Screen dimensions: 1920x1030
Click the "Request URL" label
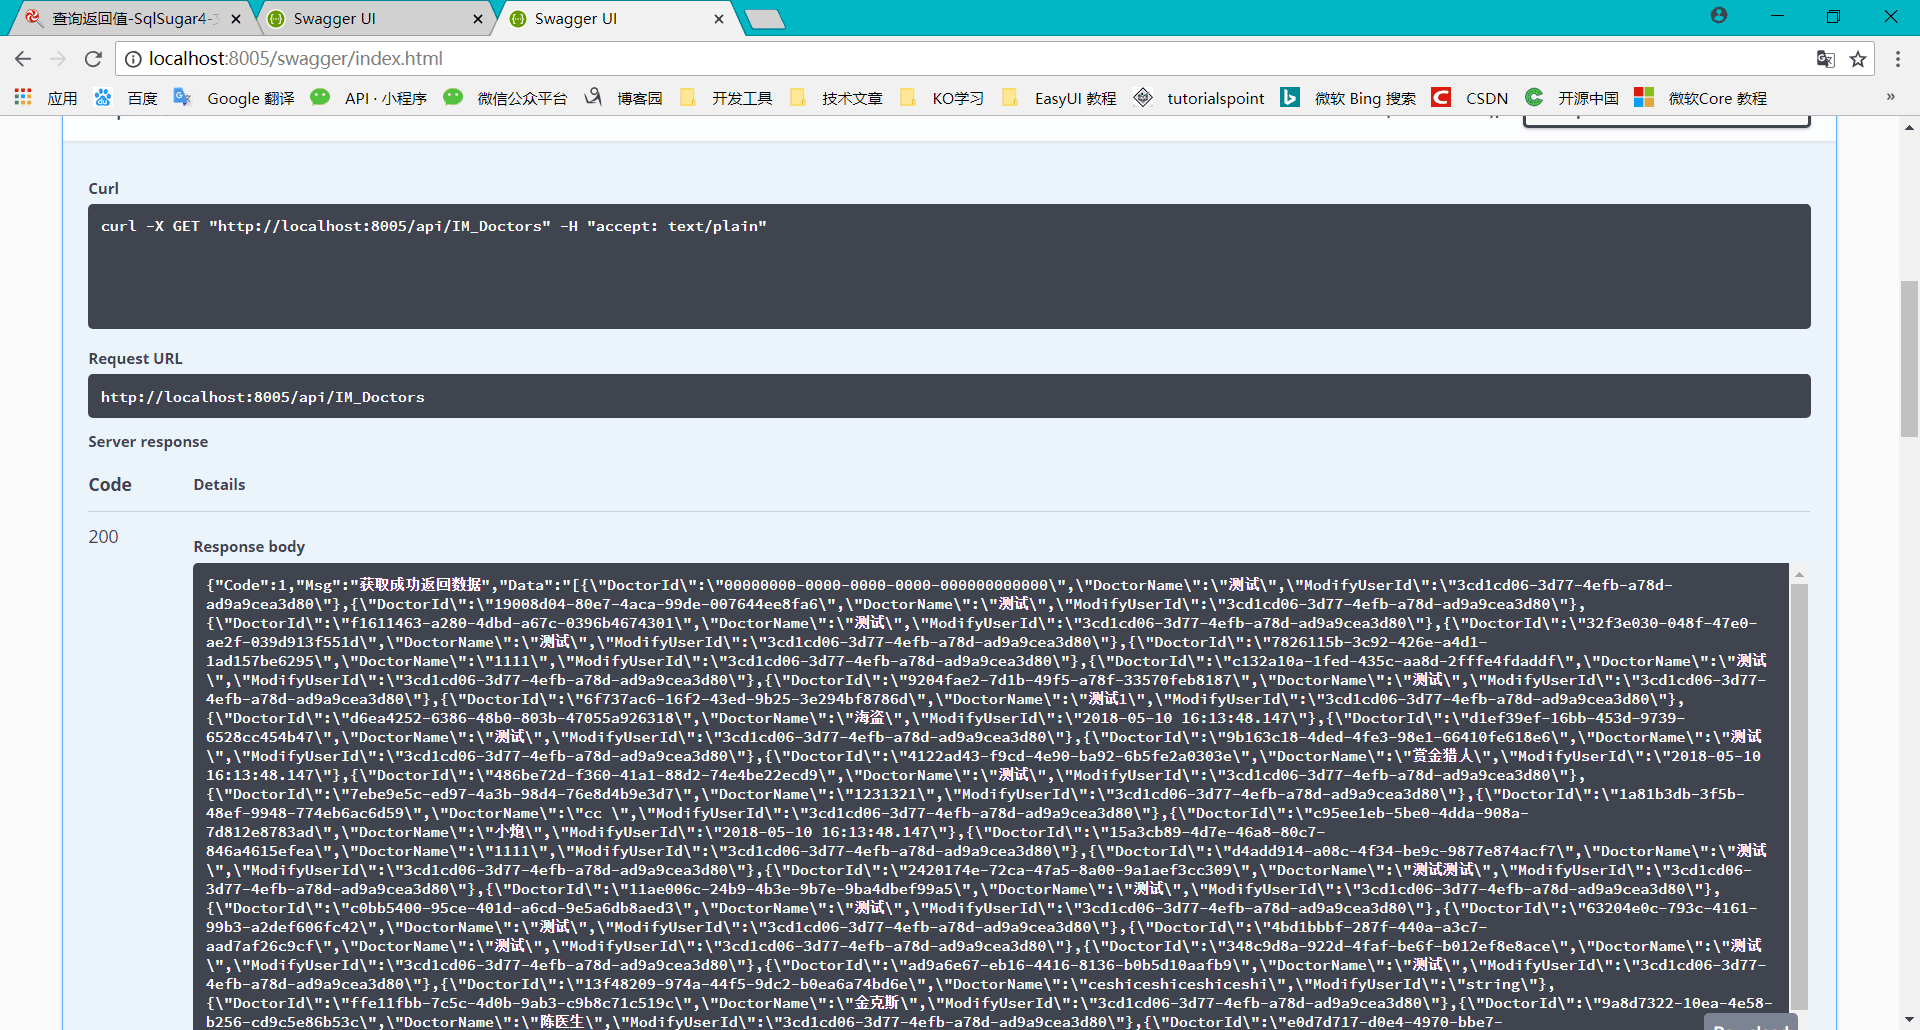pyautogui.click(x=136, y=358)
